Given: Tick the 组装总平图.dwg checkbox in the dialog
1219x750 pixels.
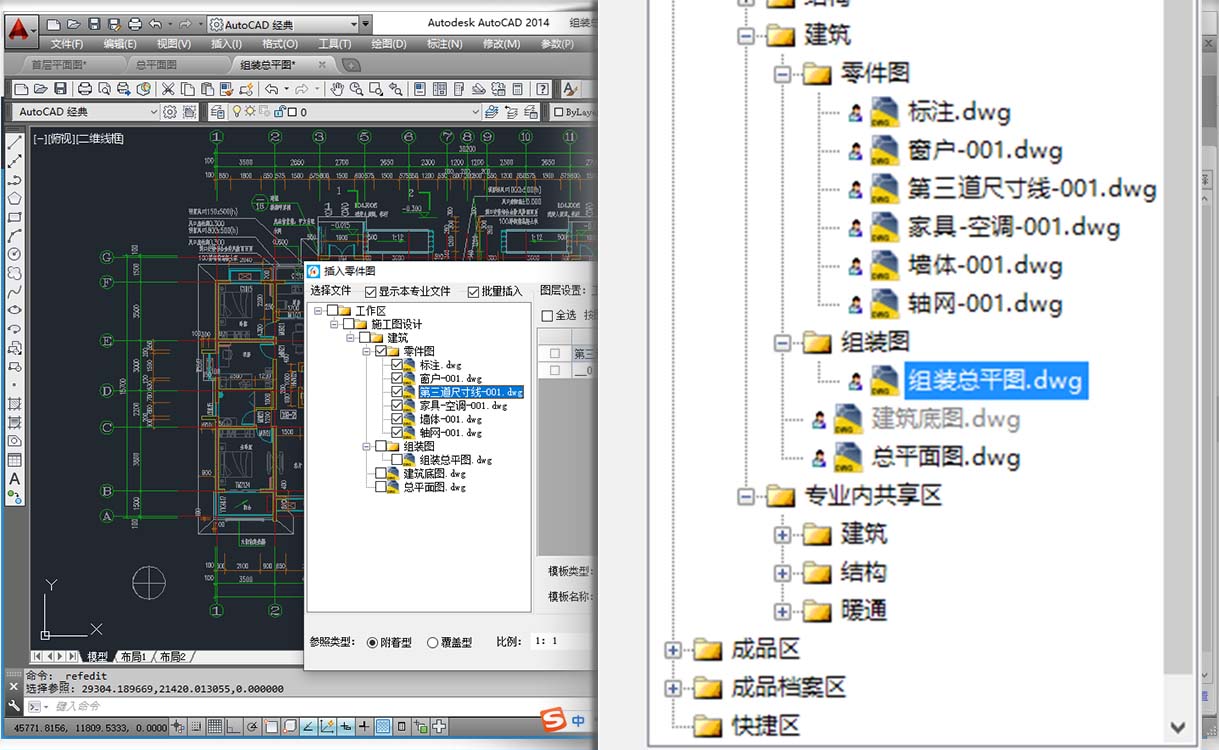Looking at the screenshot, I should point(397,460).
